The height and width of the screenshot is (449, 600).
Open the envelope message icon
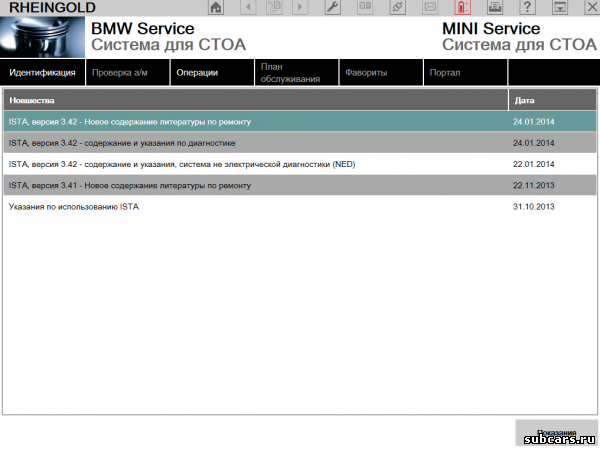tap(430, 7)
